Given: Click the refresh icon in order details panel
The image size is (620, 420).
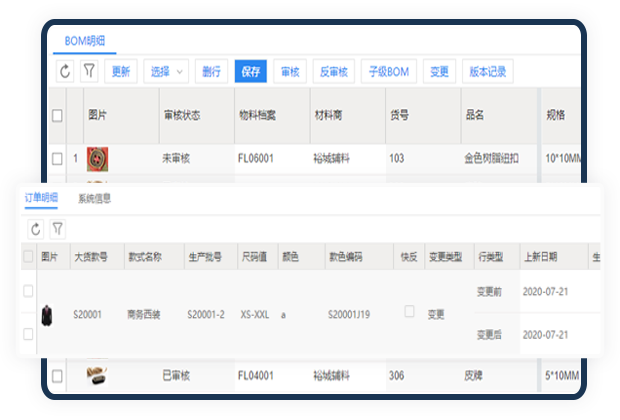Looking at the screenshot, I should [x=36, y=229].
